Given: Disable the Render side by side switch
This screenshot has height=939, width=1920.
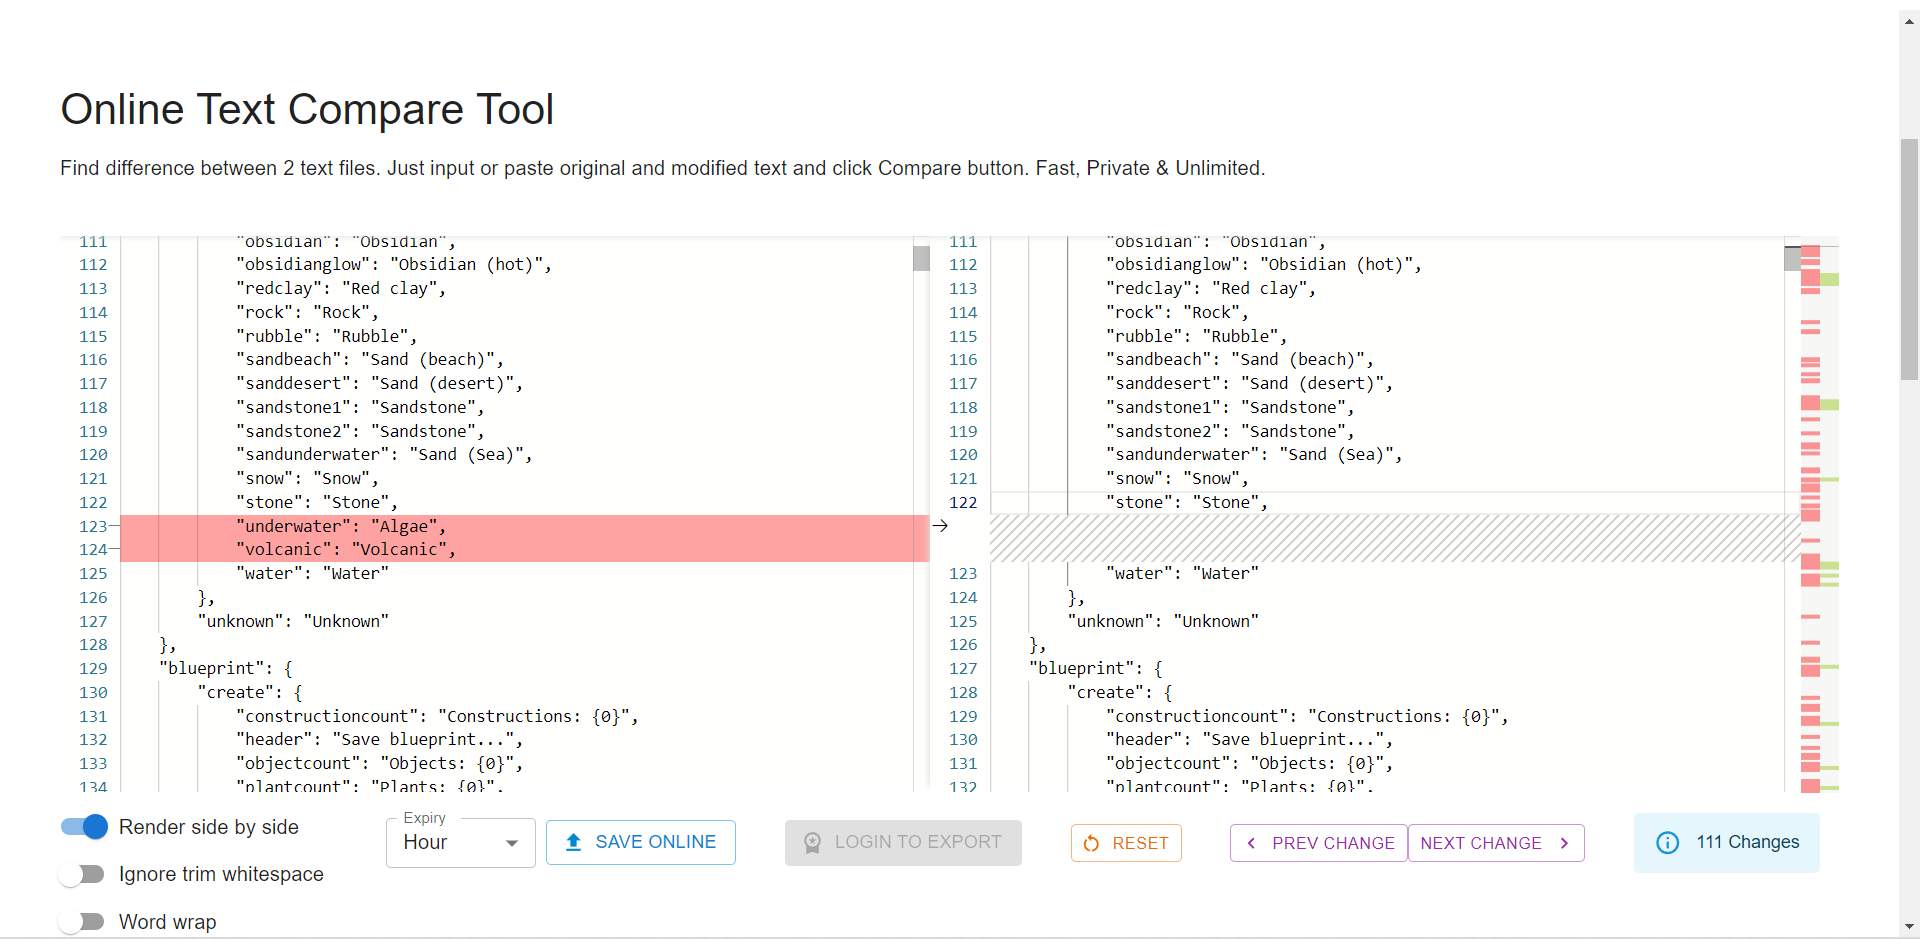Looking at the screenshot, I should point(84,827).
